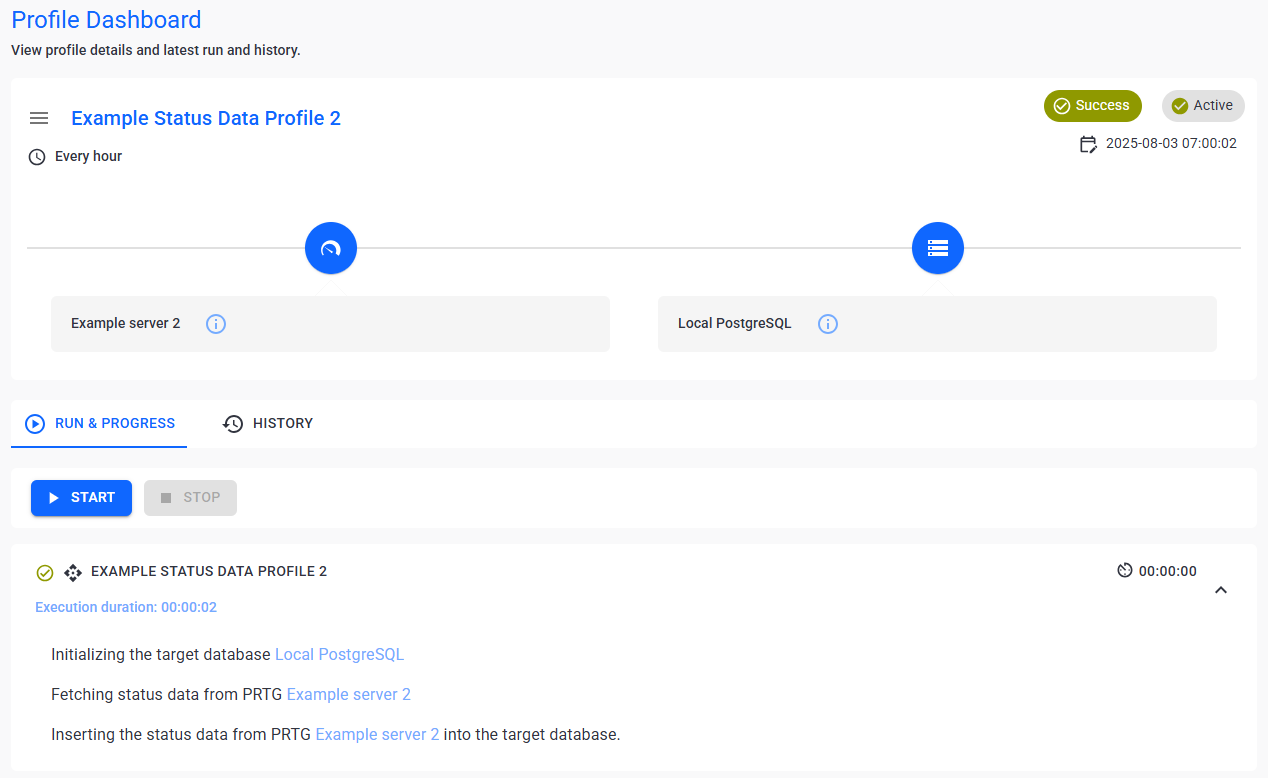The image size is (1268, 778).
Task: Open Example server 2 link in inserting line
Action: point(377,735)
